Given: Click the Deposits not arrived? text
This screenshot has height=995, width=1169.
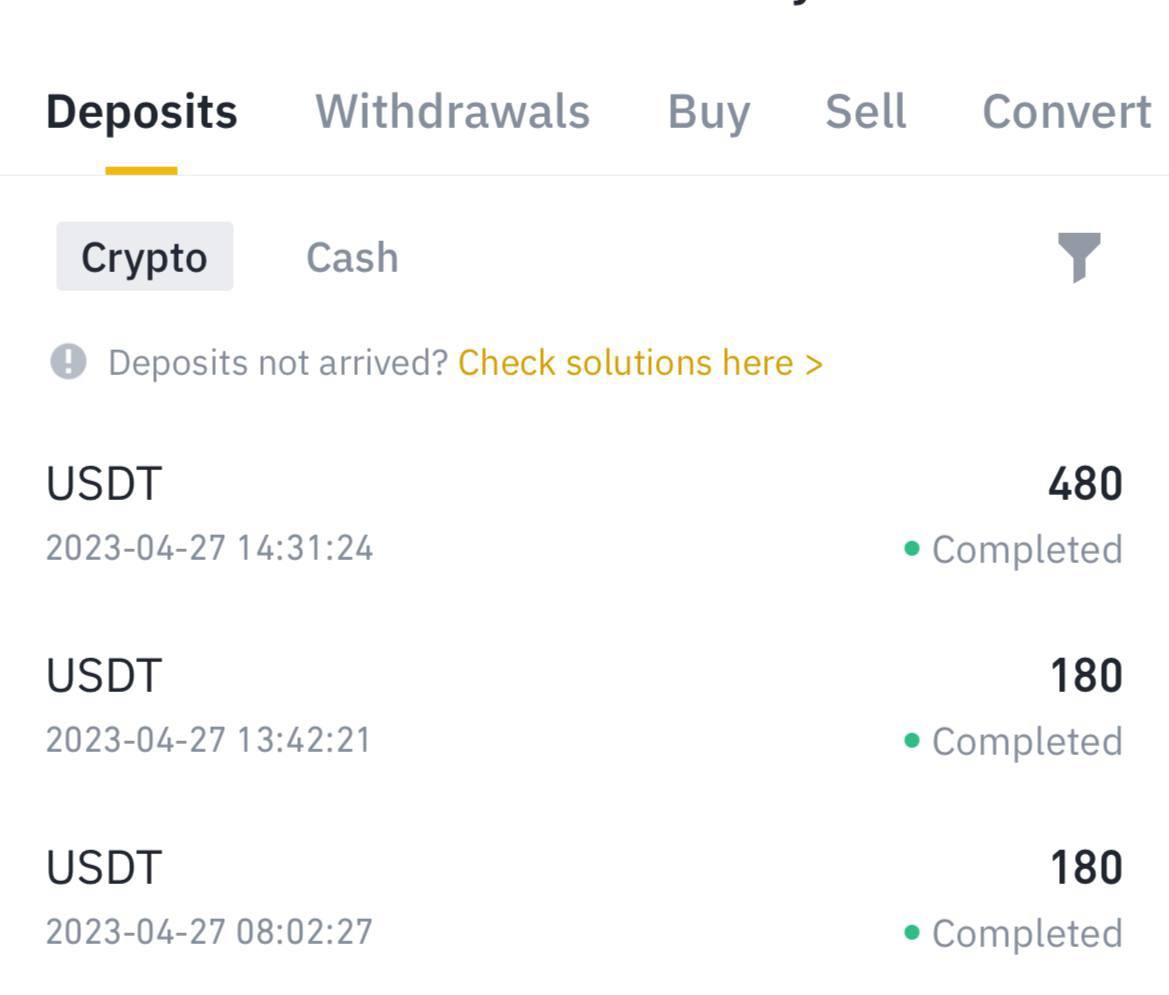Looking at the screenshot, I should pyautogui.click(x=277, y=362).
